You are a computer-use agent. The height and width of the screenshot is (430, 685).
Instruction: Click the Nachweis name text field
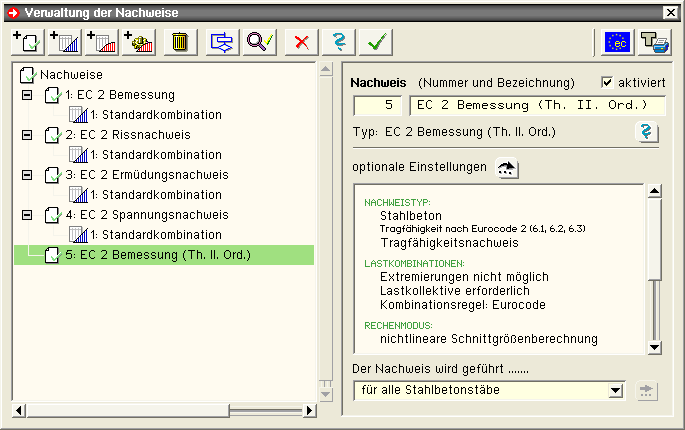click(x=537, y=104)
